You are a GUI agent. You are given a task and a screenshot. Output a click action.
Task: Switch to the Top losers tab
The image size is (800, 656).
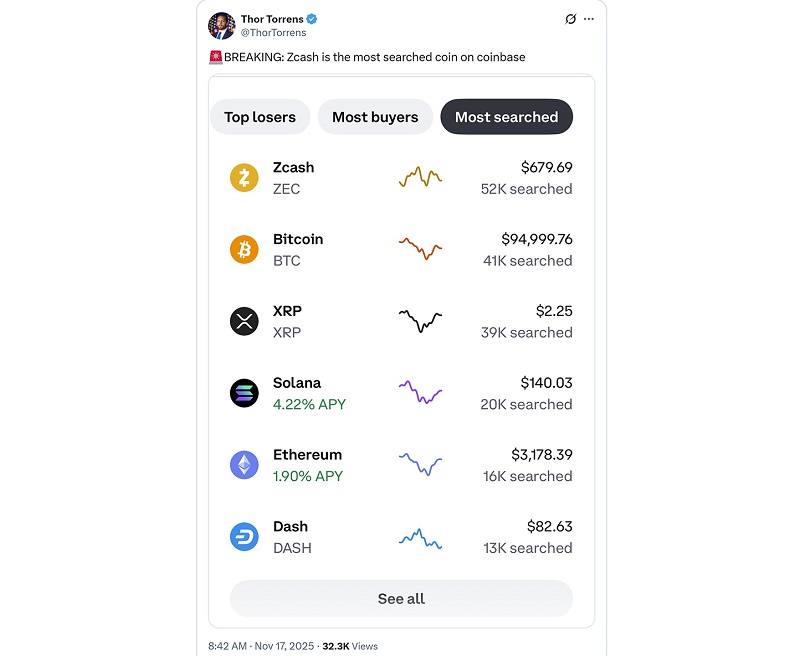(x=260, y=117)
